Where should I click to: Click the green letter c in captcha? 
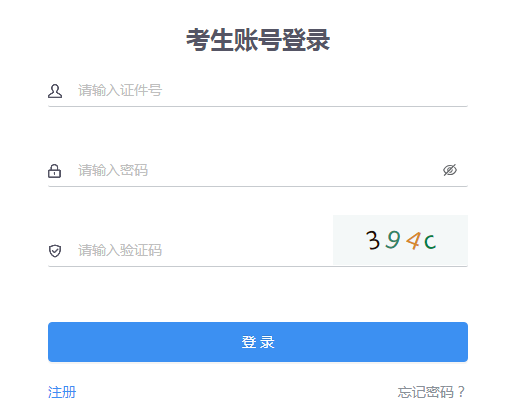click(x=430, y=241)
